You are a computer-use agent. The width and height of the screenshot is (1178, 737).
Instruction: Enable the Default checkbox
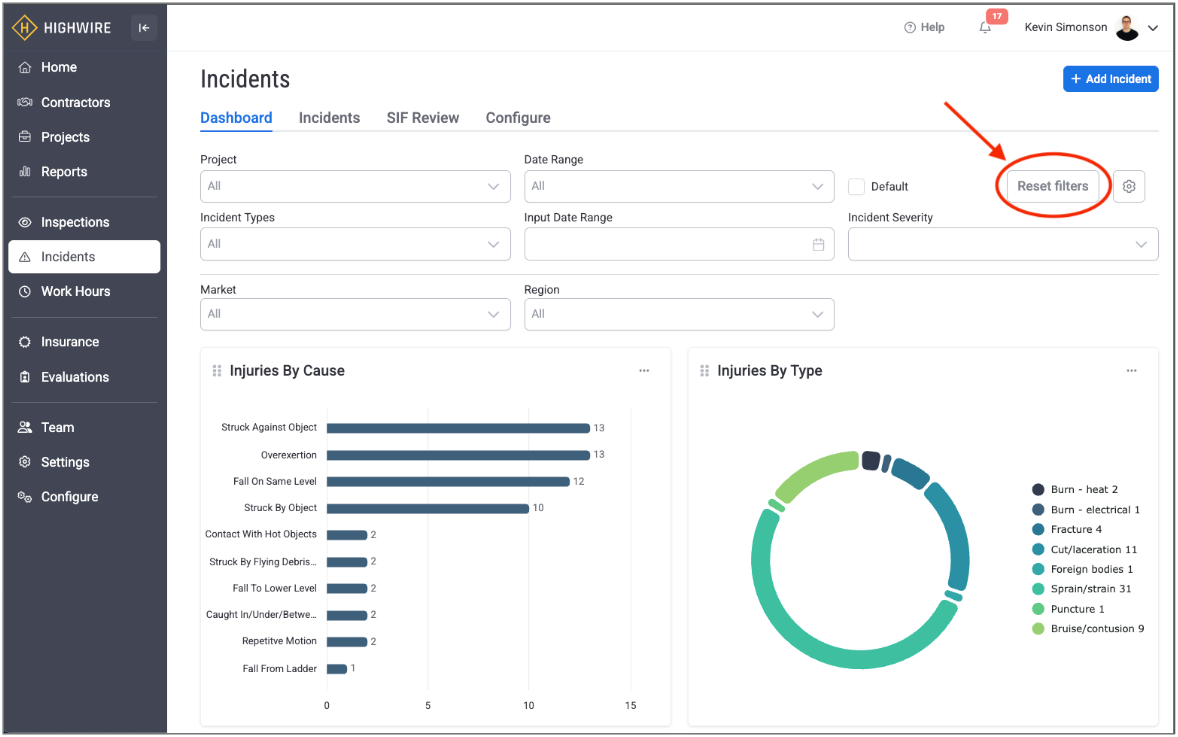click(856, 187)
